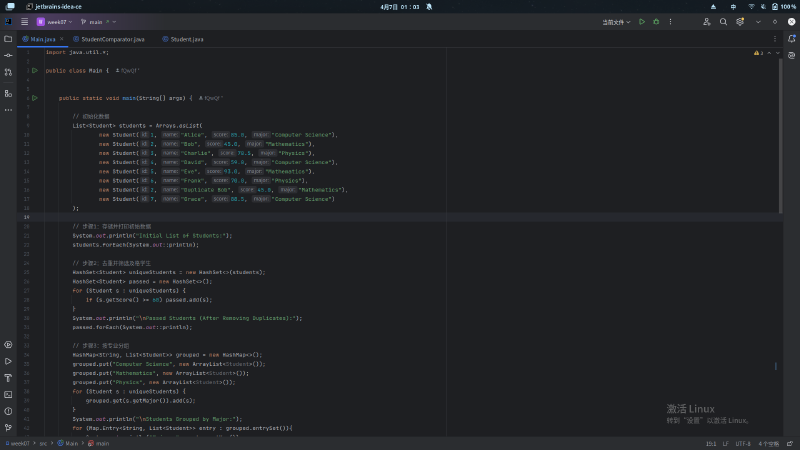This screenshot has width=800, height=450.
Task: Open the Pull Requests tool window
Action: click(8, 72)
